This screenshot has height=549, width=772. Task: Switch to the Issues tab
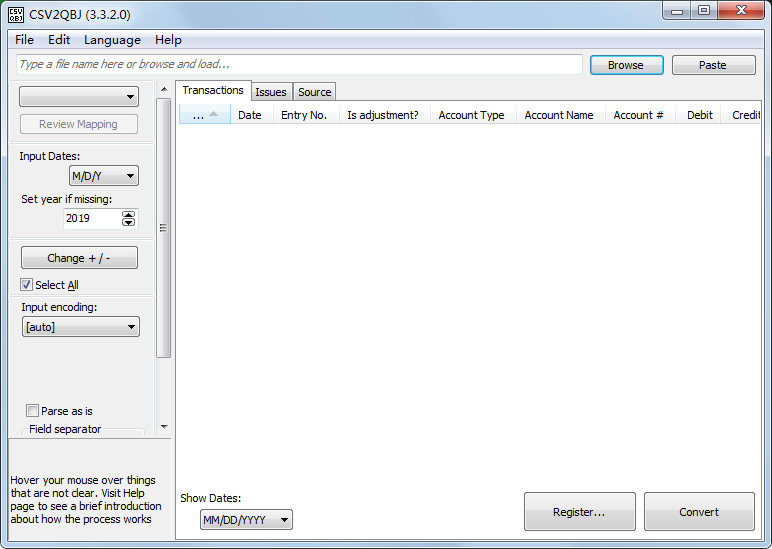(x=271, y=92)
